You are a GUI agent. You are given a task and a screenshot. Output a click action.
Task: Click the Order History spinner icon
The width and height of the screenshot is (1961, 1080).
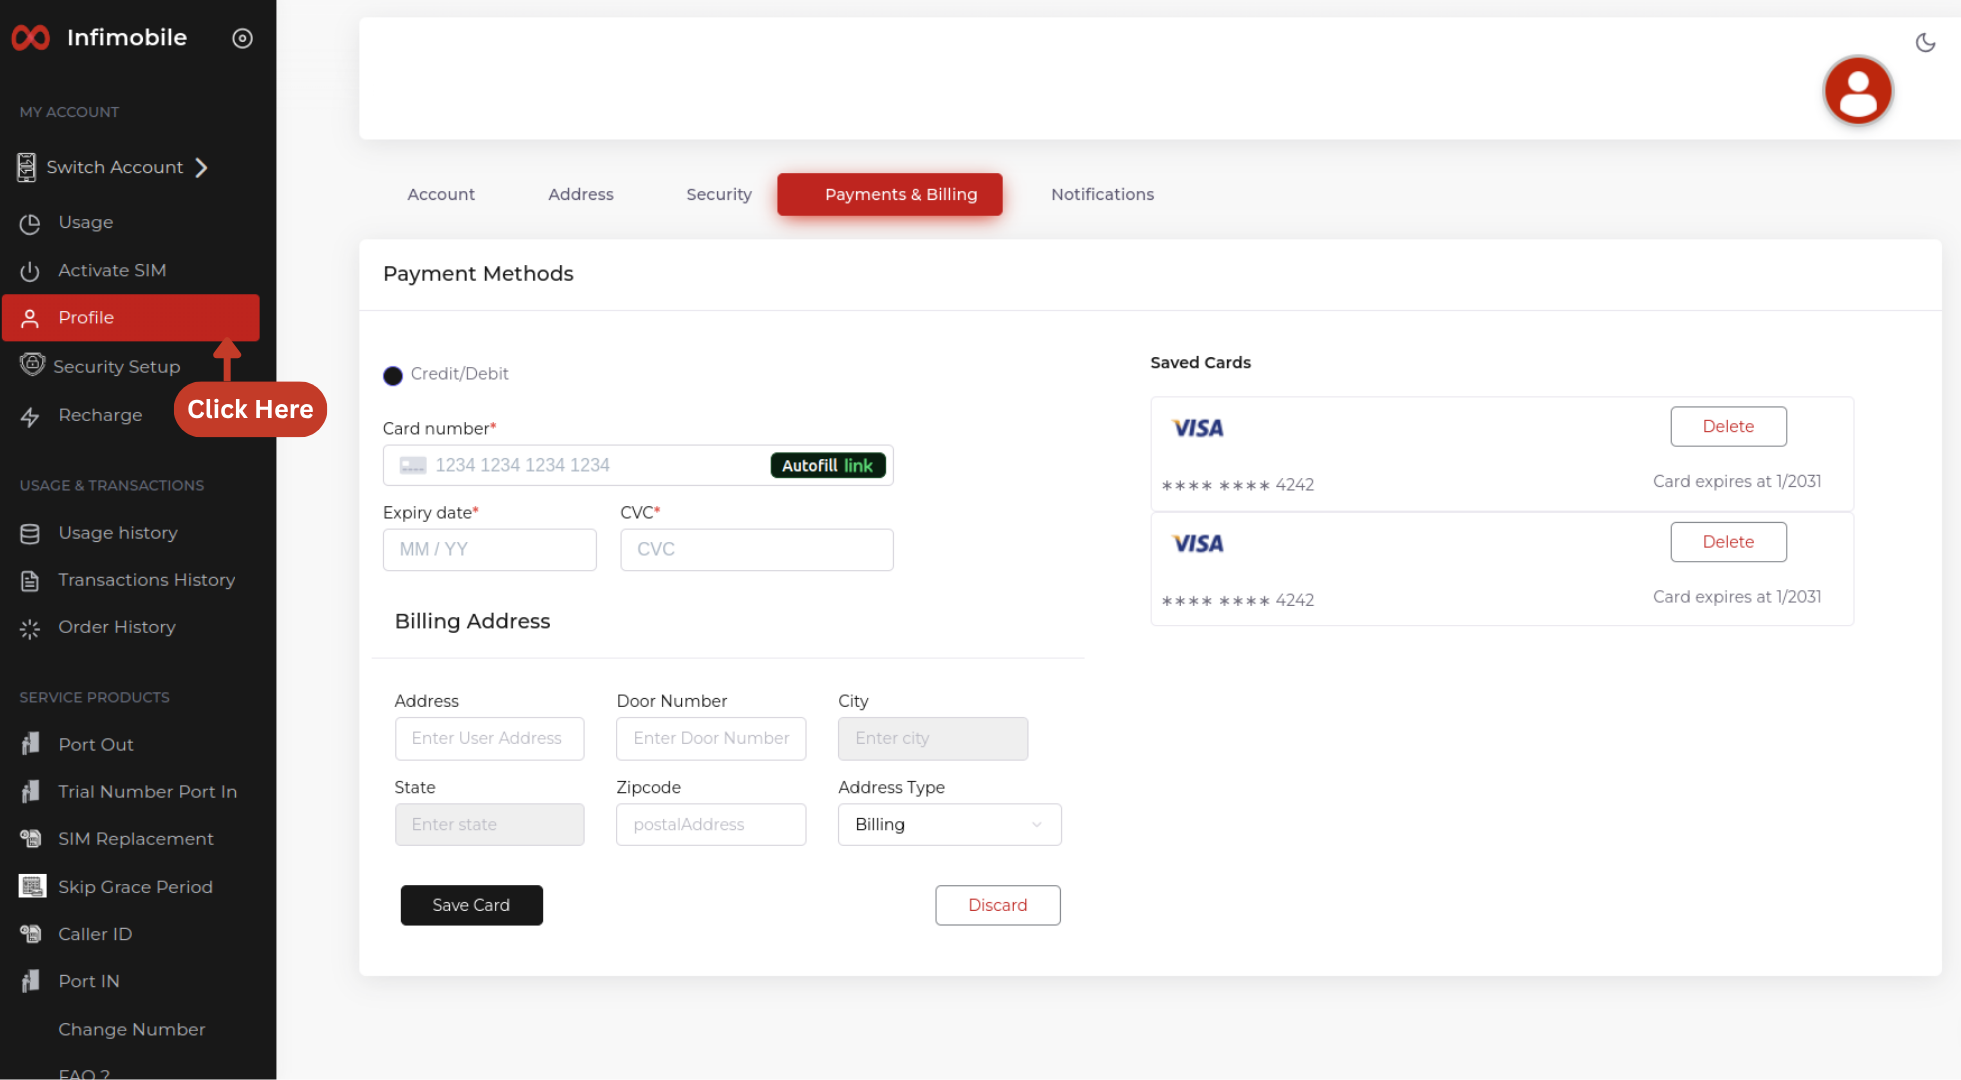tap(30, 629)
